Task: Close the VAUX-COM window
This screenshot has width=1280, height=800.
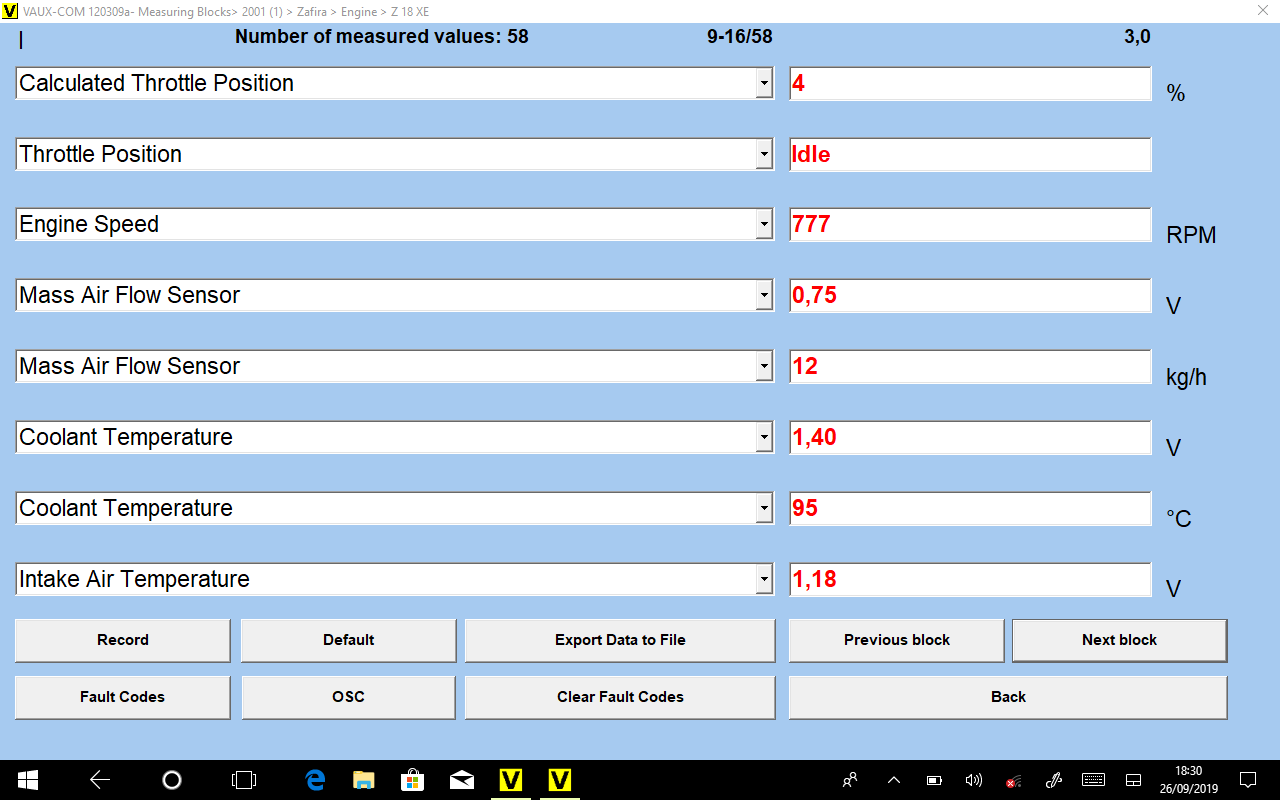Action: [x=1262, y=11]
